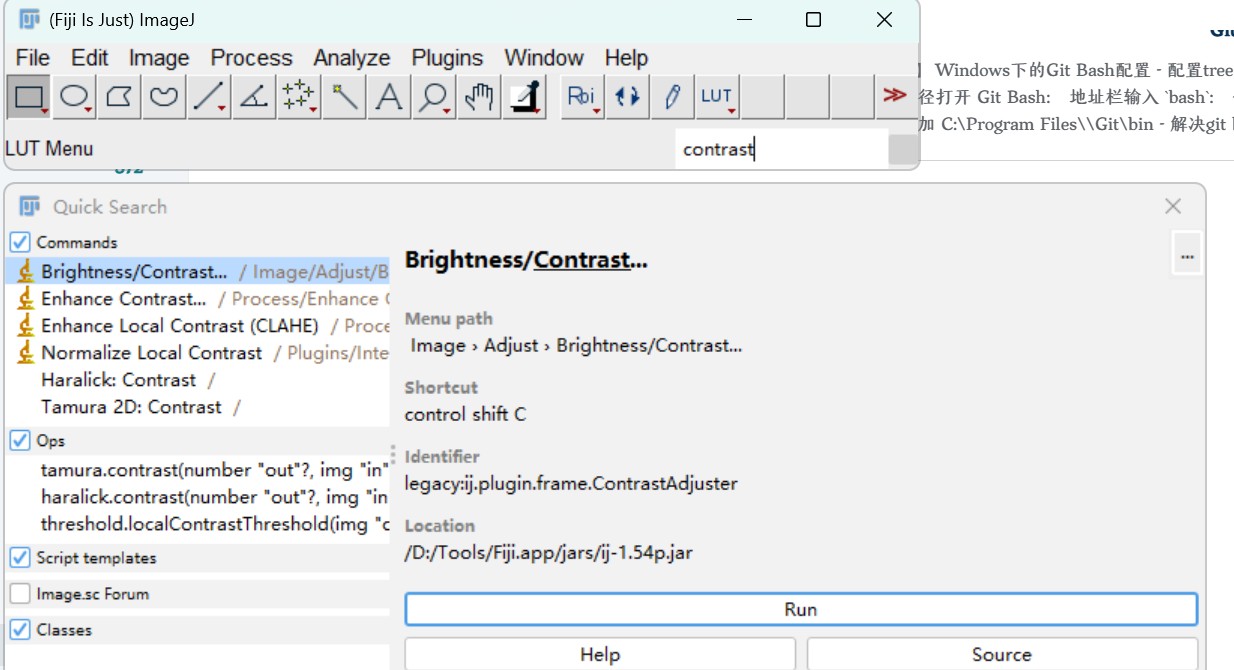1234x670 pixels.
Task: Click the Source button
Action: (1001, 654)
